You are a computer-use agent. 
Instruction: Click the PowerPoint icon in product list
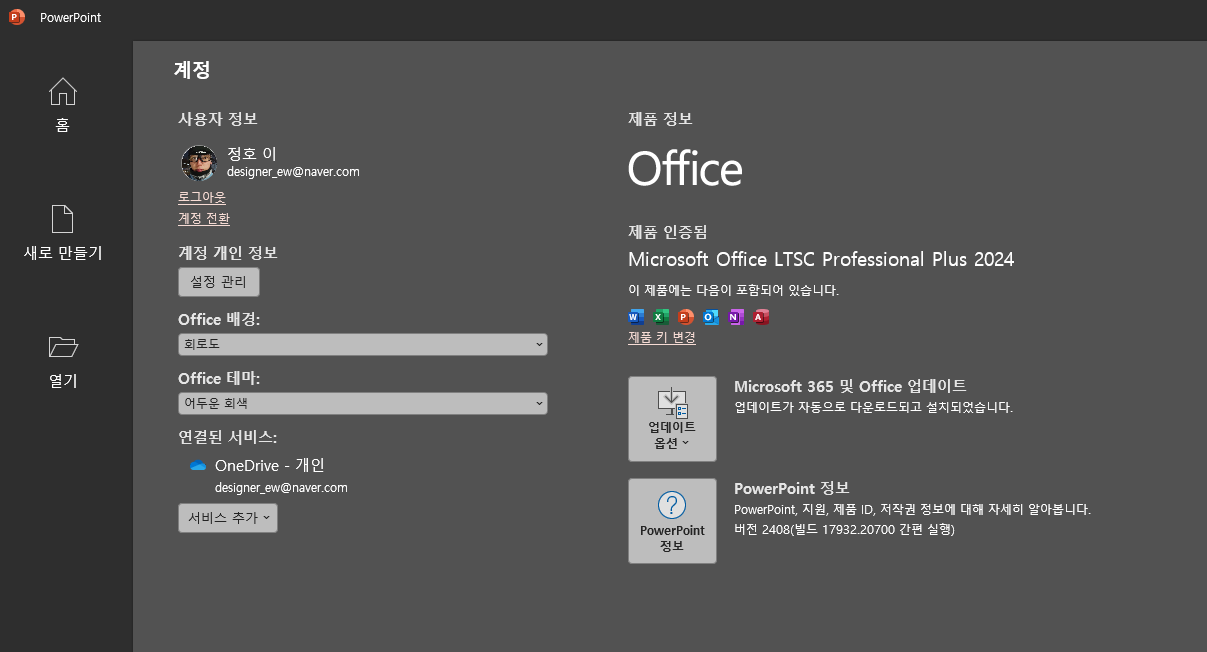point(686,317)
